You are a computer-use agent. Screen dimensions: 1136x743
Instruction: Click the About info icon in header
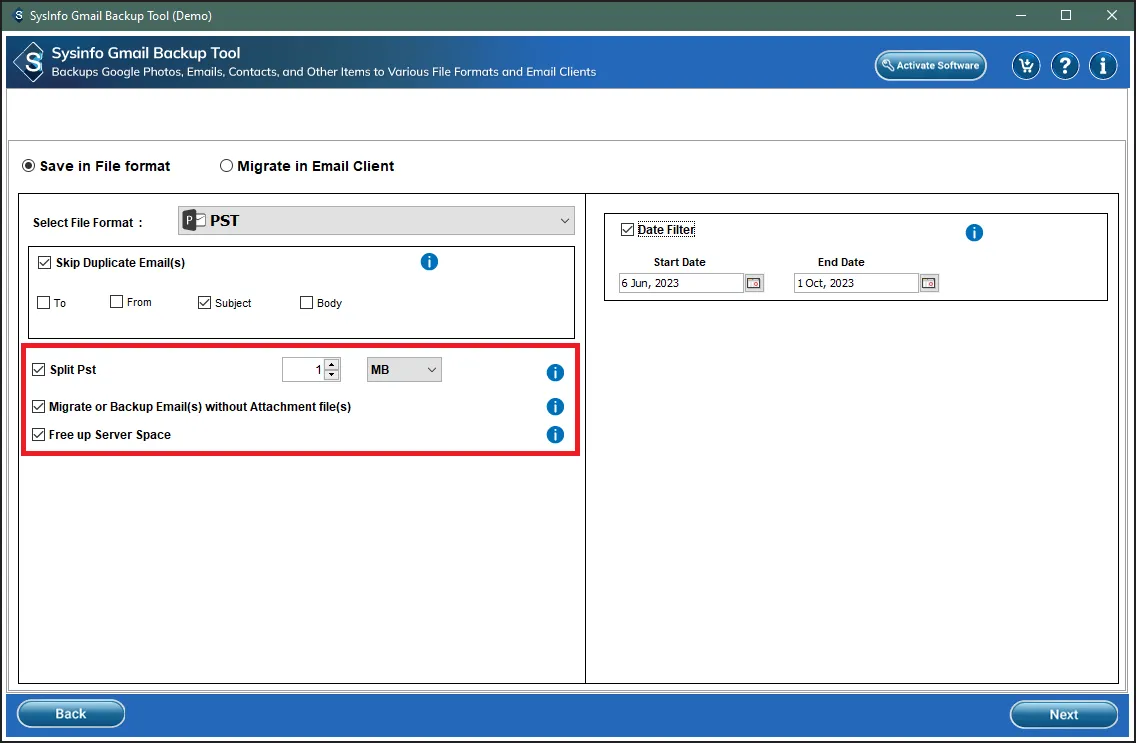pyautogui.click(x=1103, y=66)
